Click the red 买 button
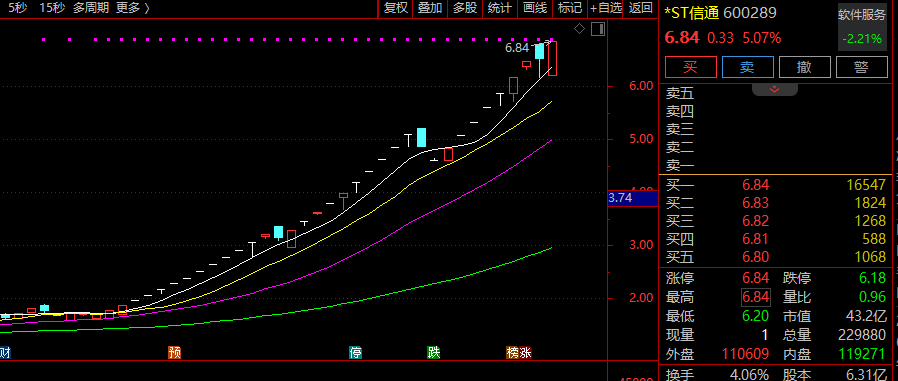The height and width of the screenshot is (381, 898). (691, 67)
